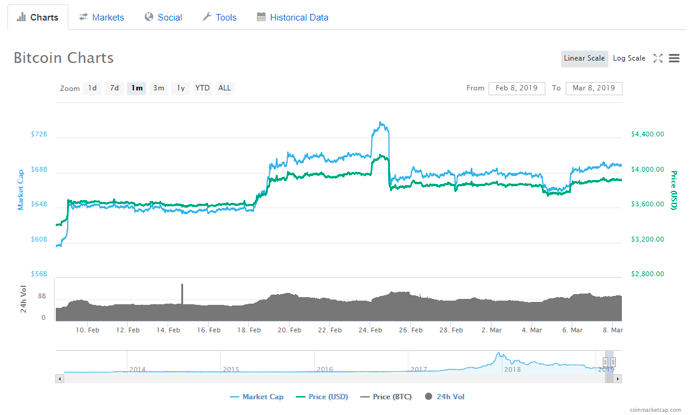
Task: Click the Tools wrench icon
Action: pyautogui.click(x=207, y=17)
